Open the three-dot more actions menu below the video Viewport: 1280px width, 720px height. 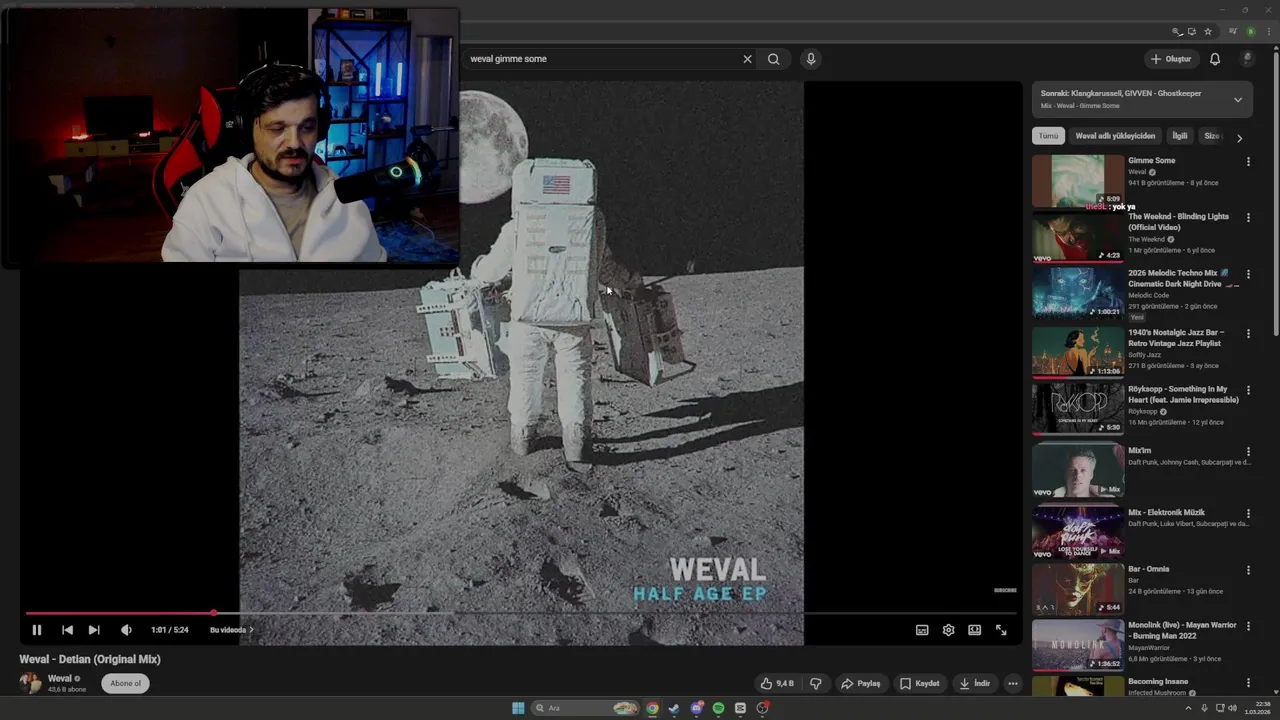1013,684
